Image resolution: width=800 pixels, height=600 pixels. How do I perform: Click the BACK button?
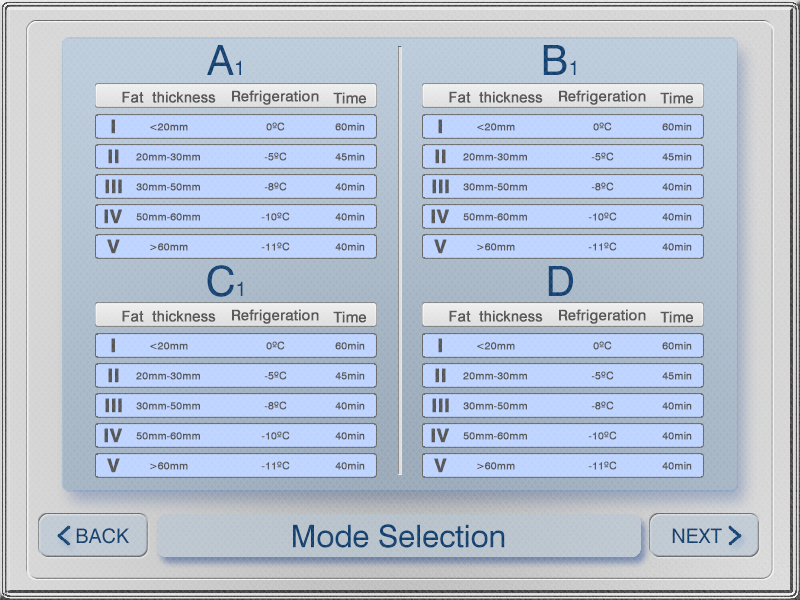[x=93, y=536]
